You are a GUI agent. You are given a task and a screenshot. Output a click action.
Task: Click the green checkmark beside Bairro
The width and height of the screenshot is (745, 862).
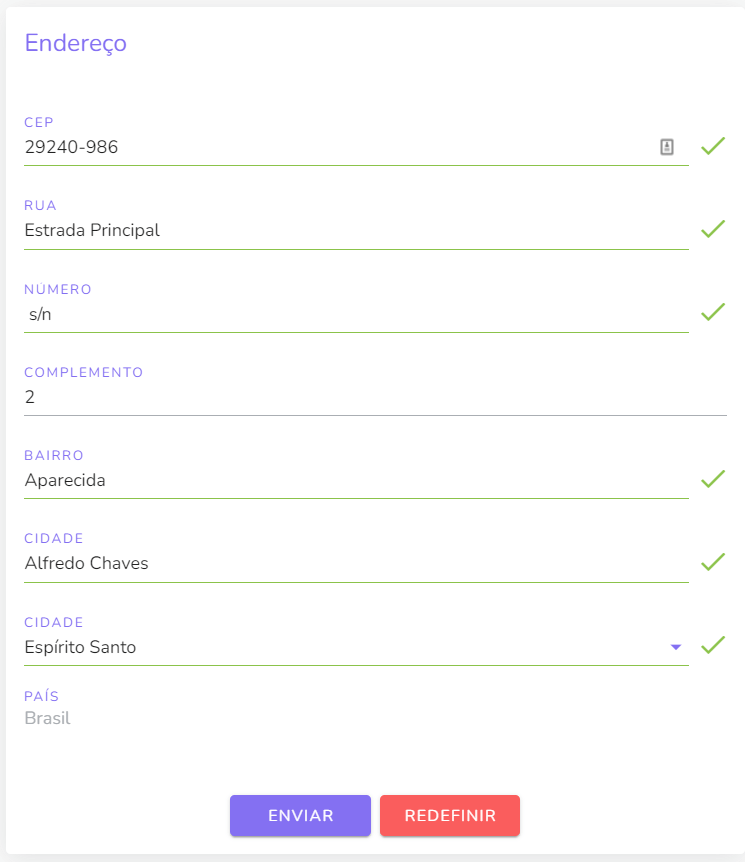tap(713, 479)
